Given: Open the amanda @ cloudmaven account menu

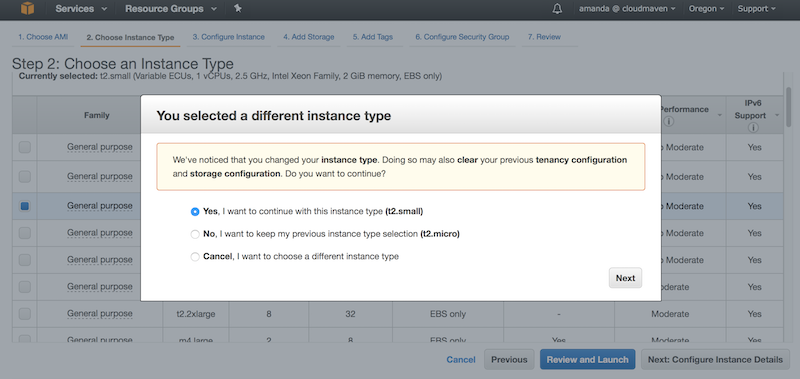Looking at the screenshot, I should [x=627, y=9].
